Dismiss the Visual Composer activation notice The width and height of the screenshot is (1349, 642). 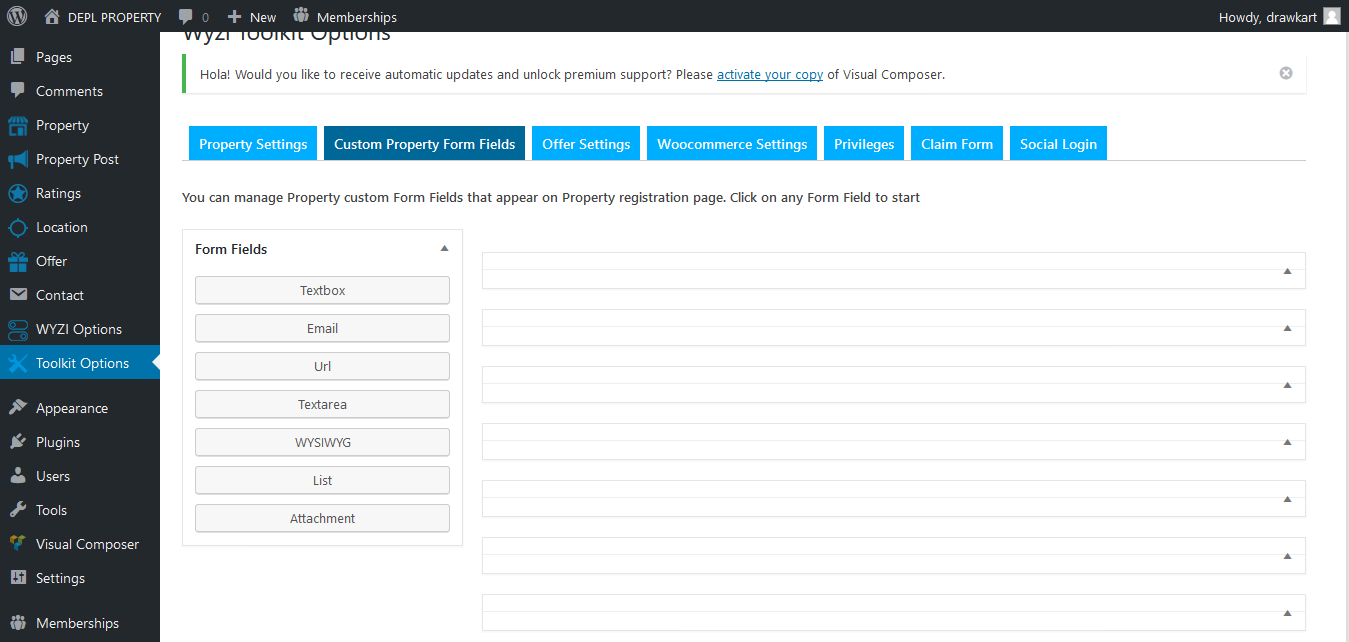coord(1285,72)
